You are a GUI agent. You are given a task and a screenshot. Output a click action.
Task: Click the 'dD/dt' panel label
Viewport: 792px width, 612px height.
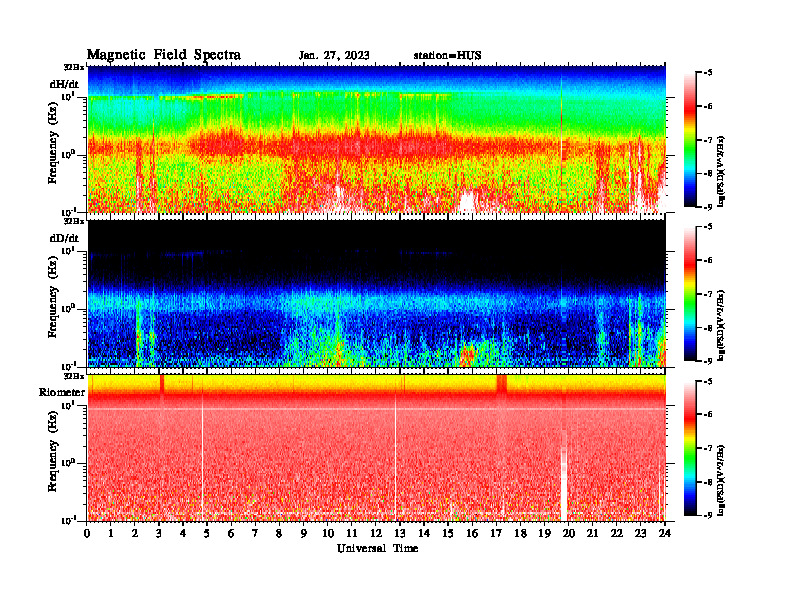click(64, 238)
